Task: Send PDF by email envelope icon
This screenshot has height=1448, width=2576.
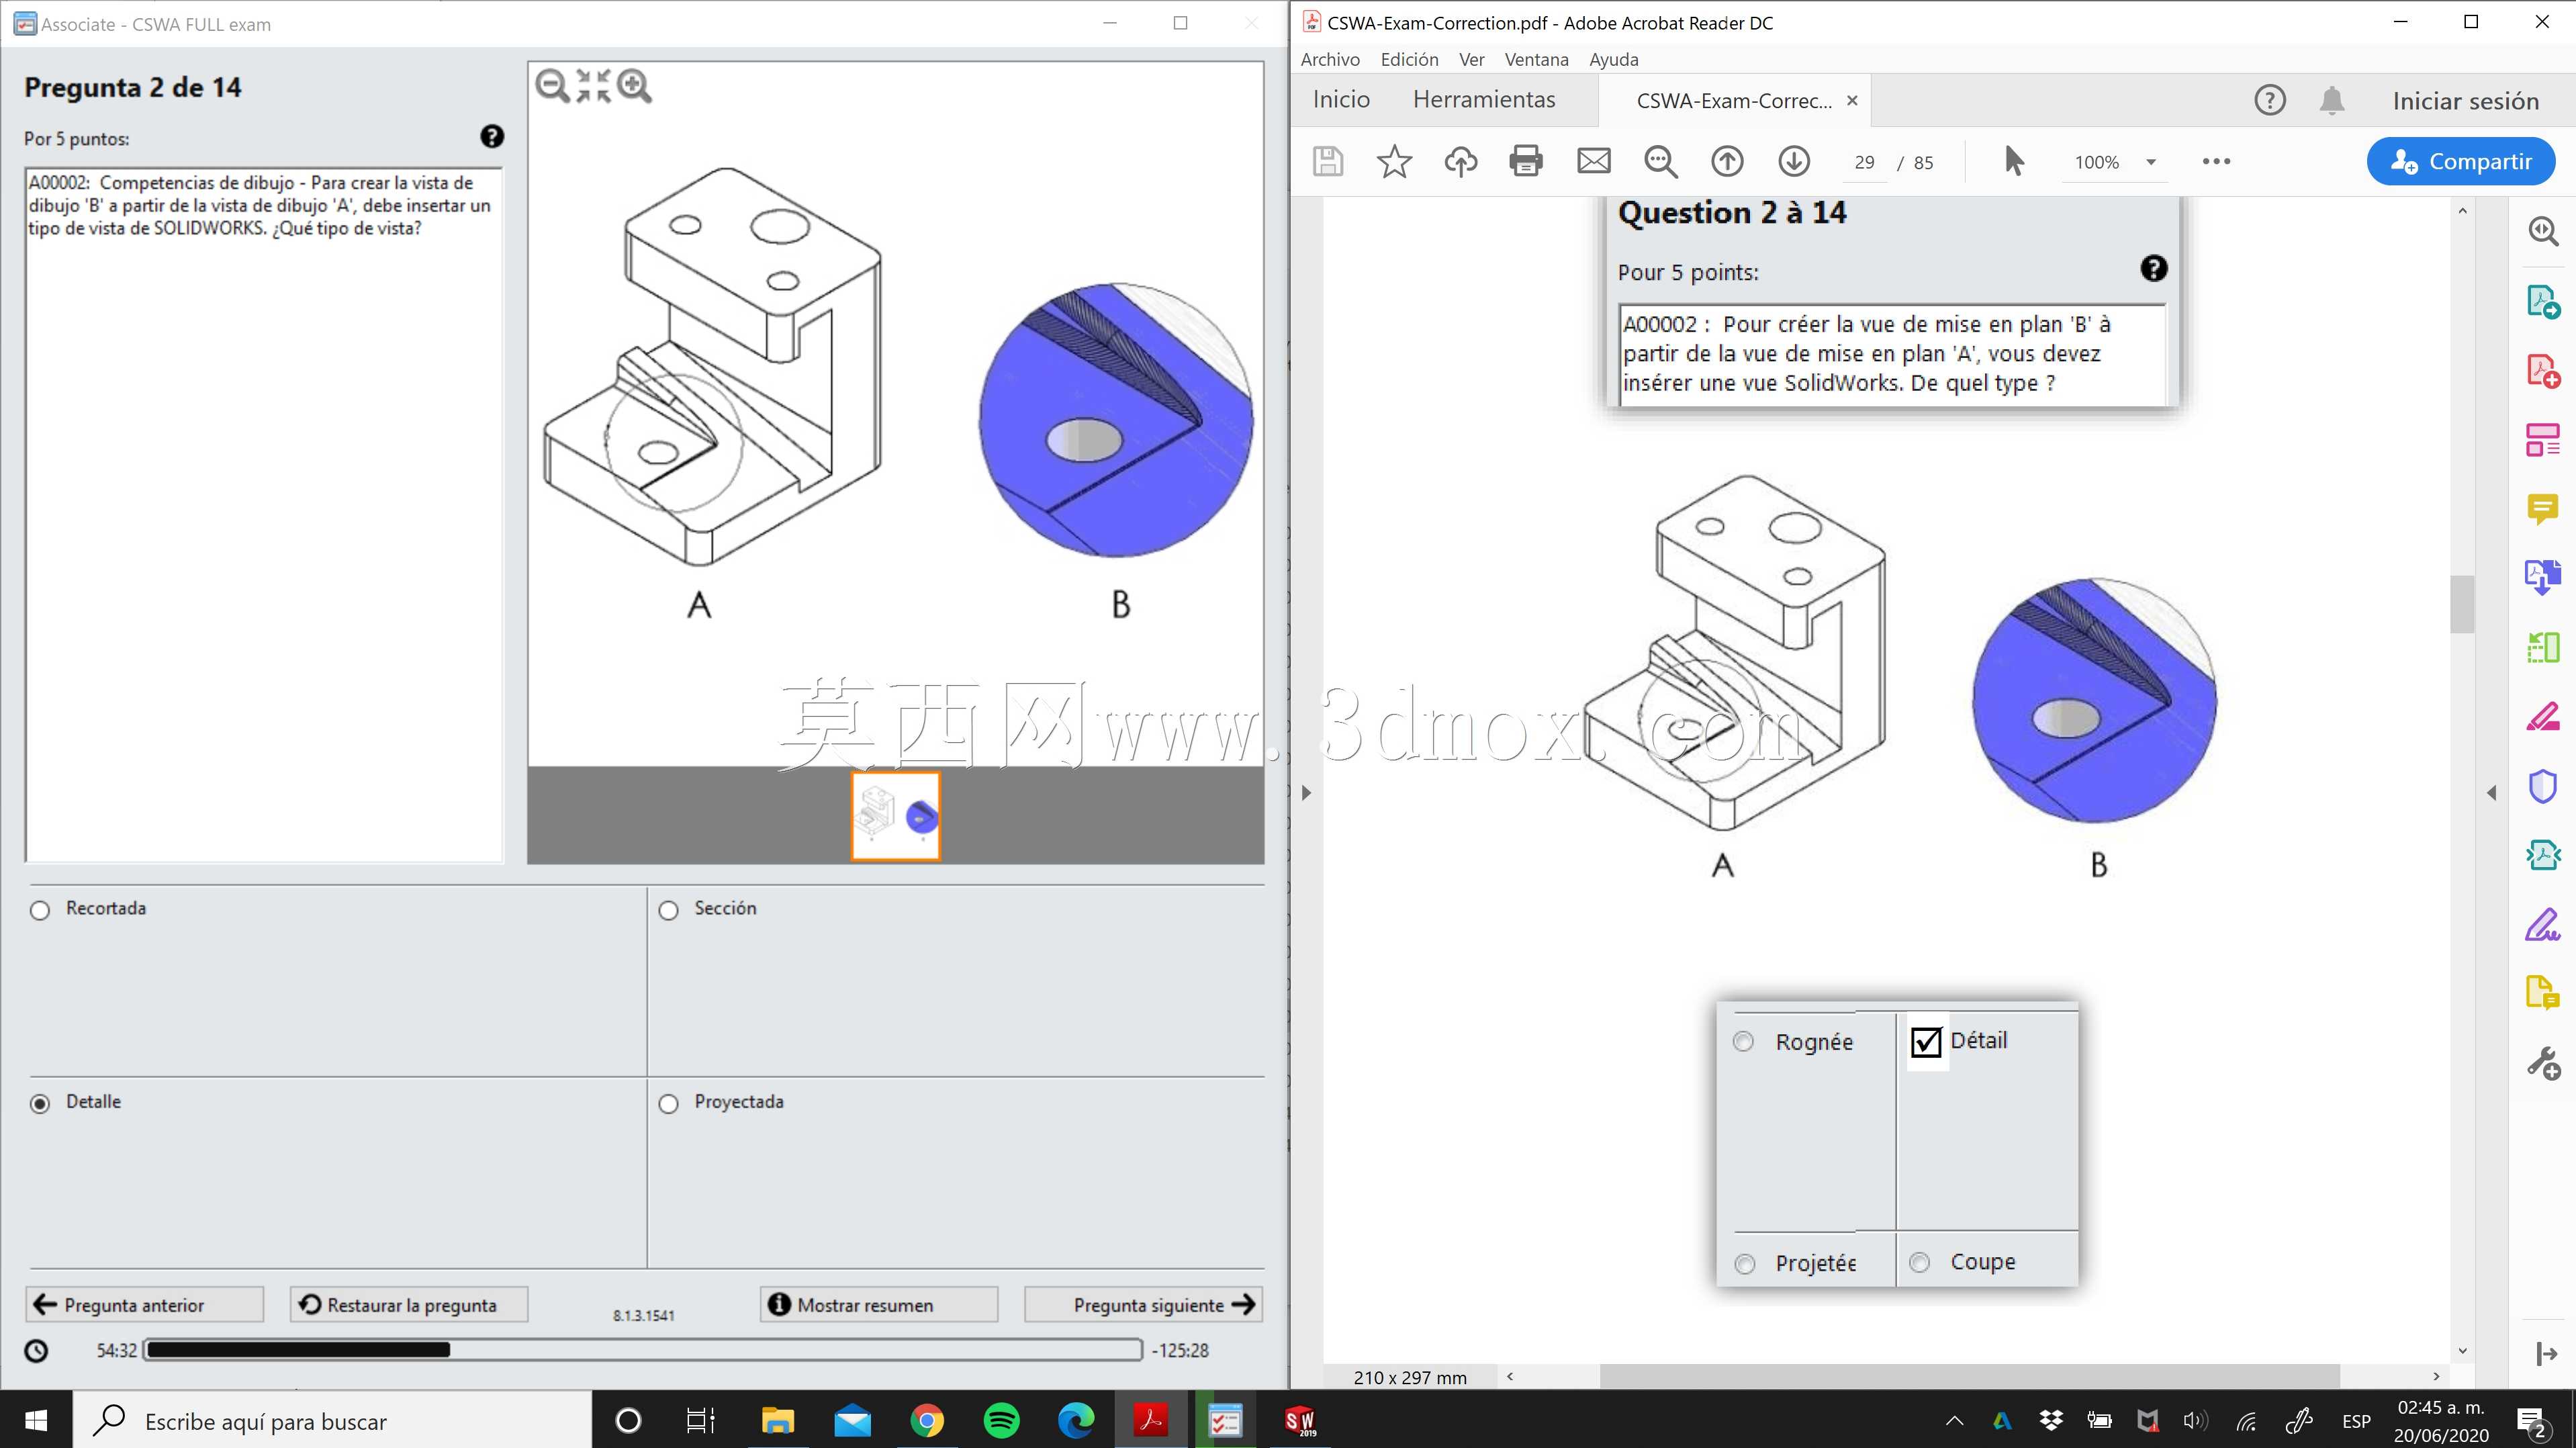Action: tap(1594, 162)
